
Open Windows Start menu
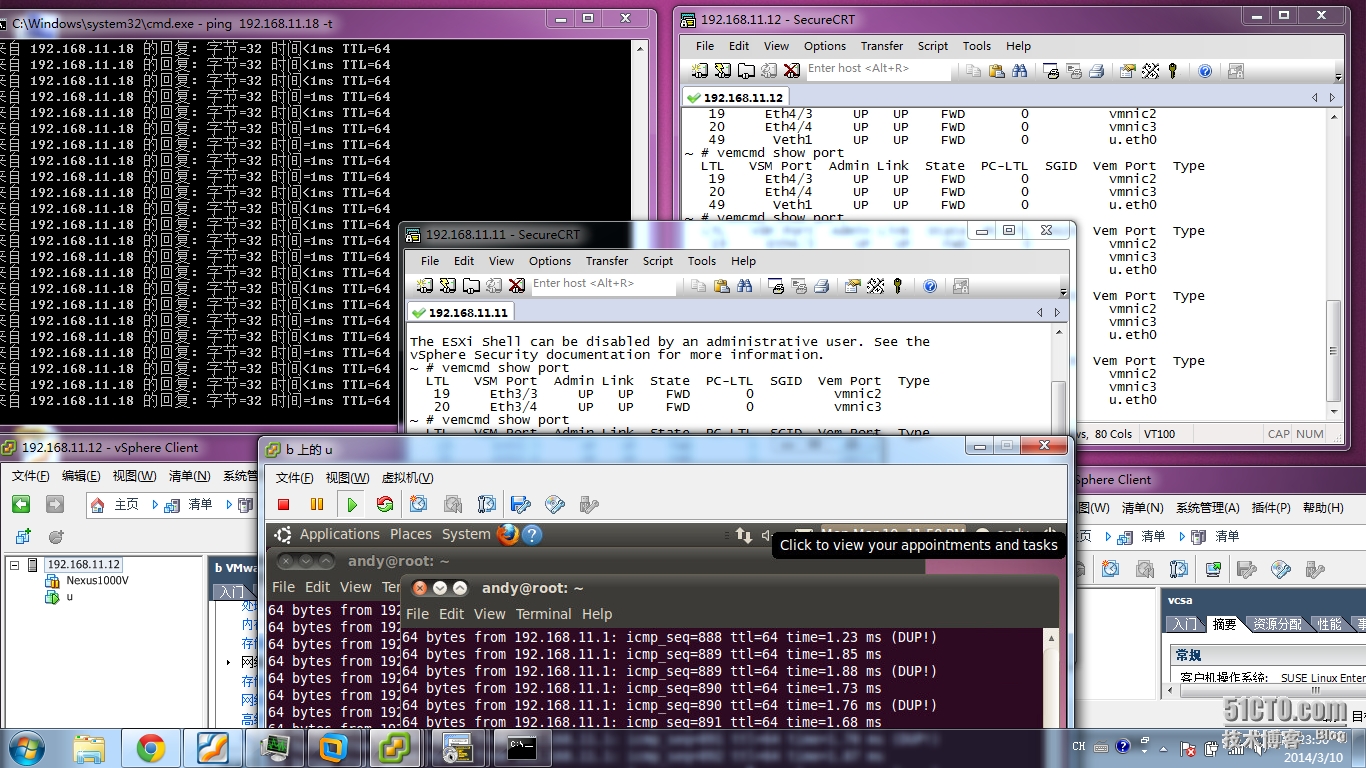pos(26,748)
